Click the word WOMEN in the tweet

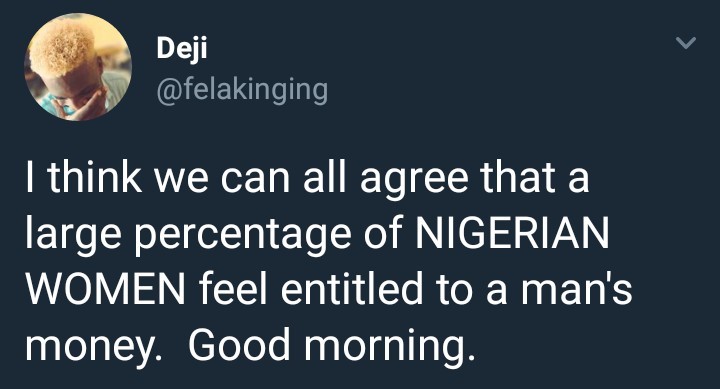(x=105, y=289)
